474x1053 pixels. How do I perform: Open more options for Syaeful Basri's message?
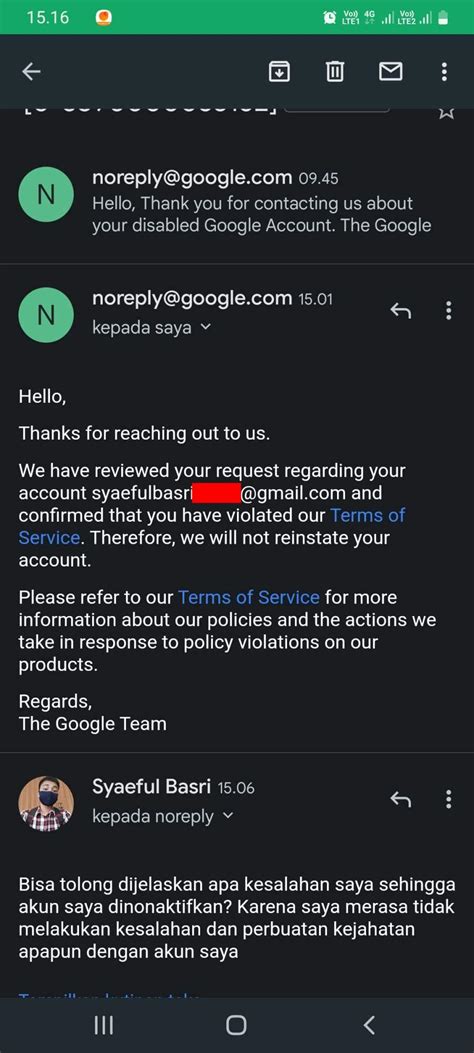coord(448,799)
